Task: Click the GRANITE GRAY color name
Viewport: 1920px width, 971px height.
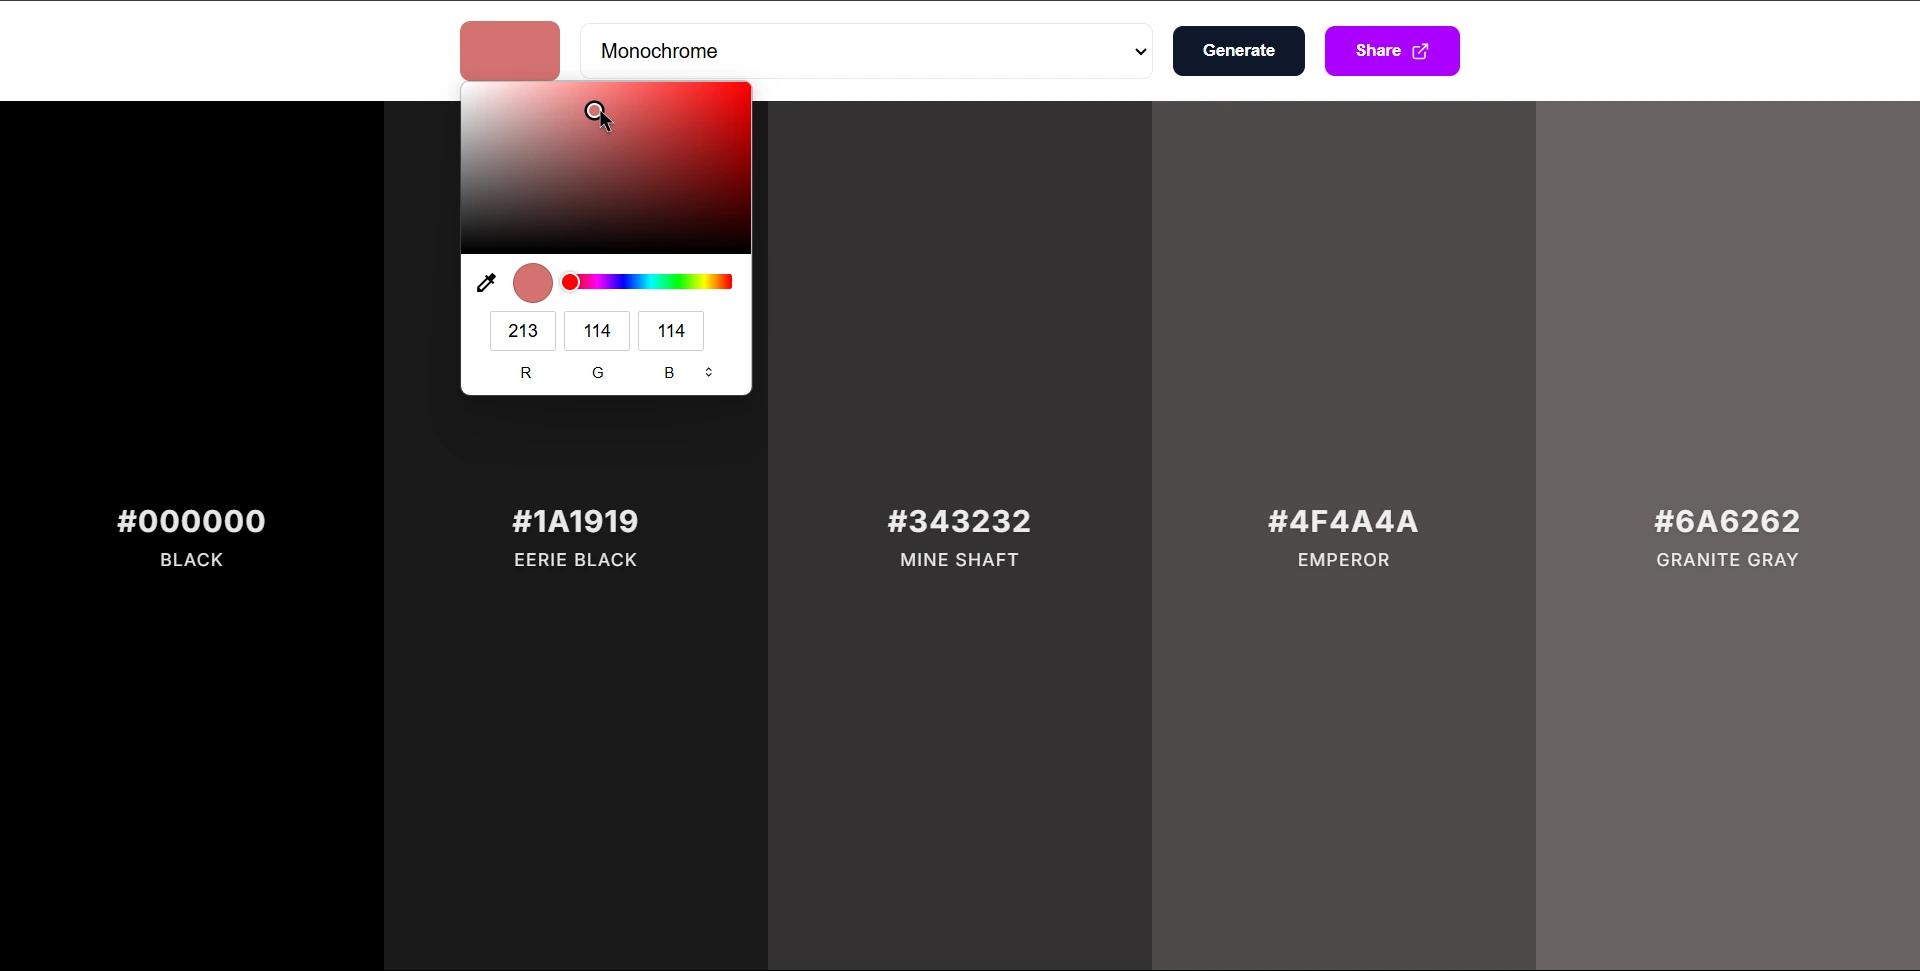Action: (x=1726, y=560)
